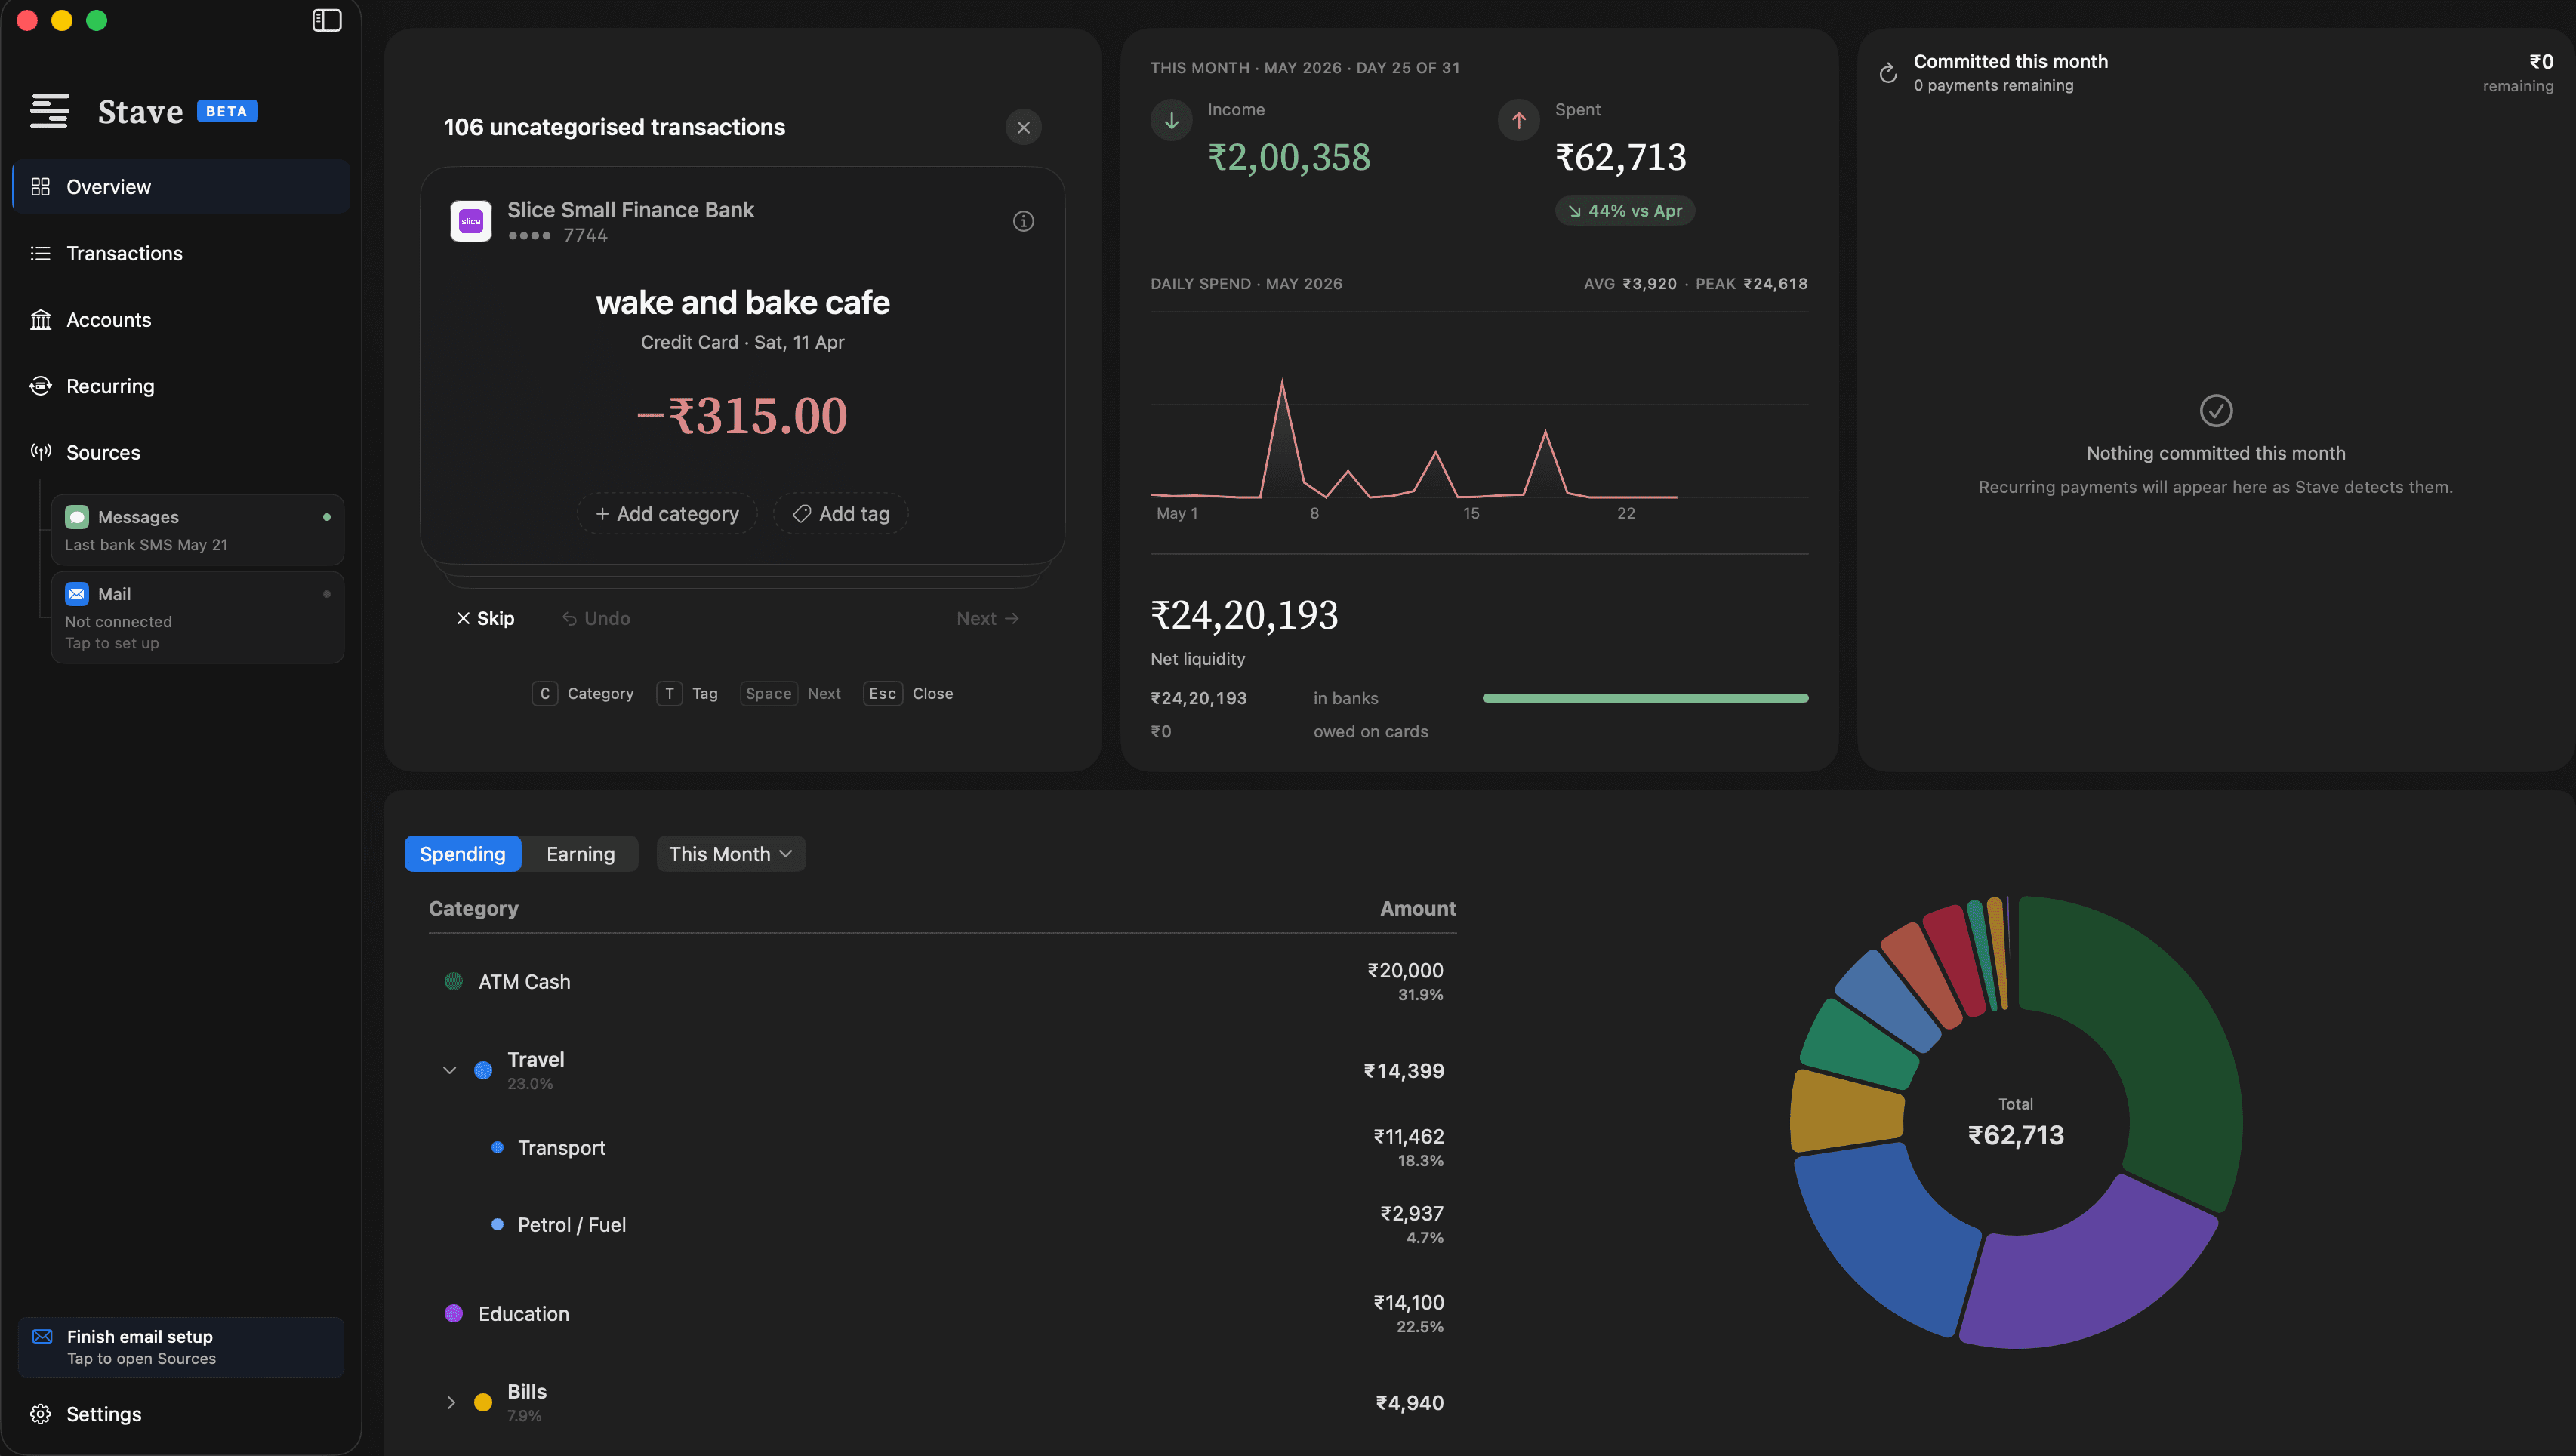Click Add category button

(666, 514)
